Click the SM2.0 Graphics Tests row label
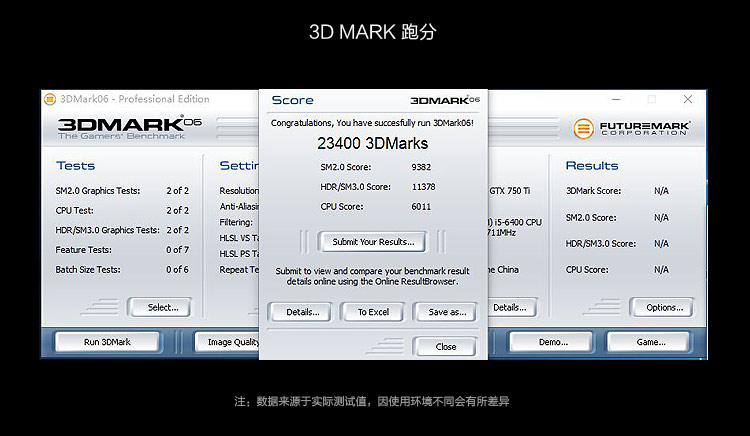 click(x=98, y=190)
